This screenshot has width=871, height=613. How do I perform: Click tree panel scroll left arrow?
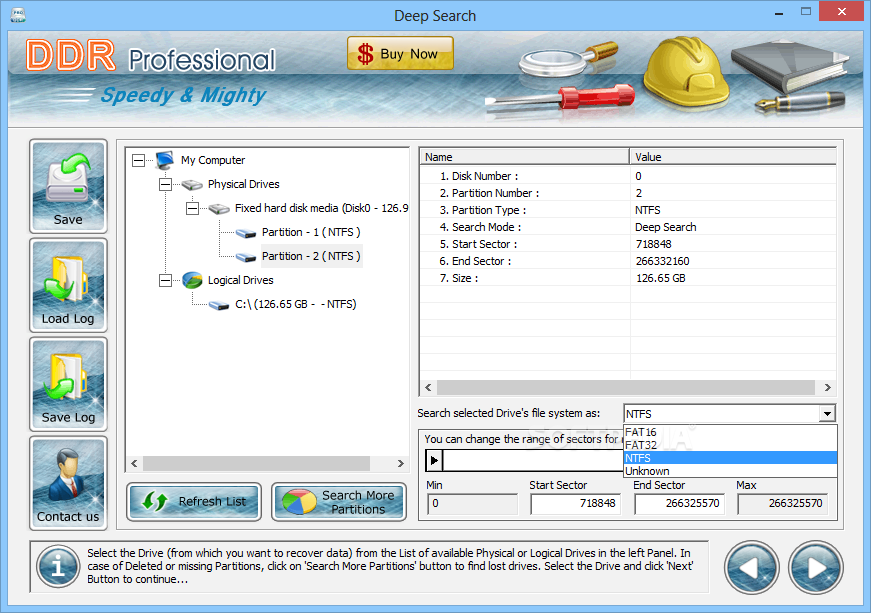(x=134, y=463)
